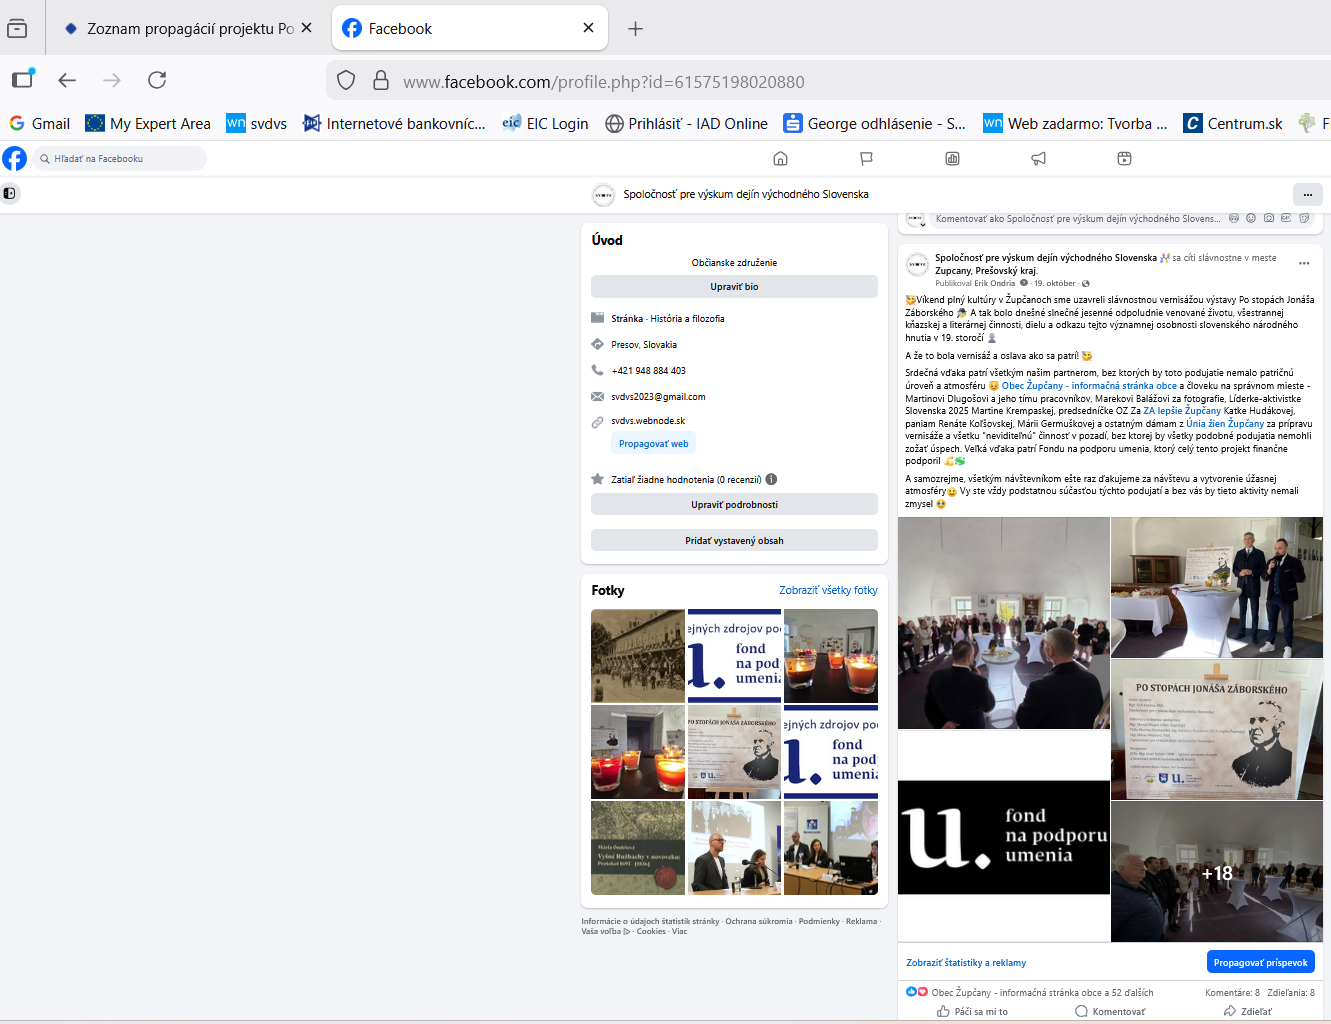Open the page header three-dot menu
Image resolution: width=1331 pixels, height=1024 pixels.
tap(1307, 194)
